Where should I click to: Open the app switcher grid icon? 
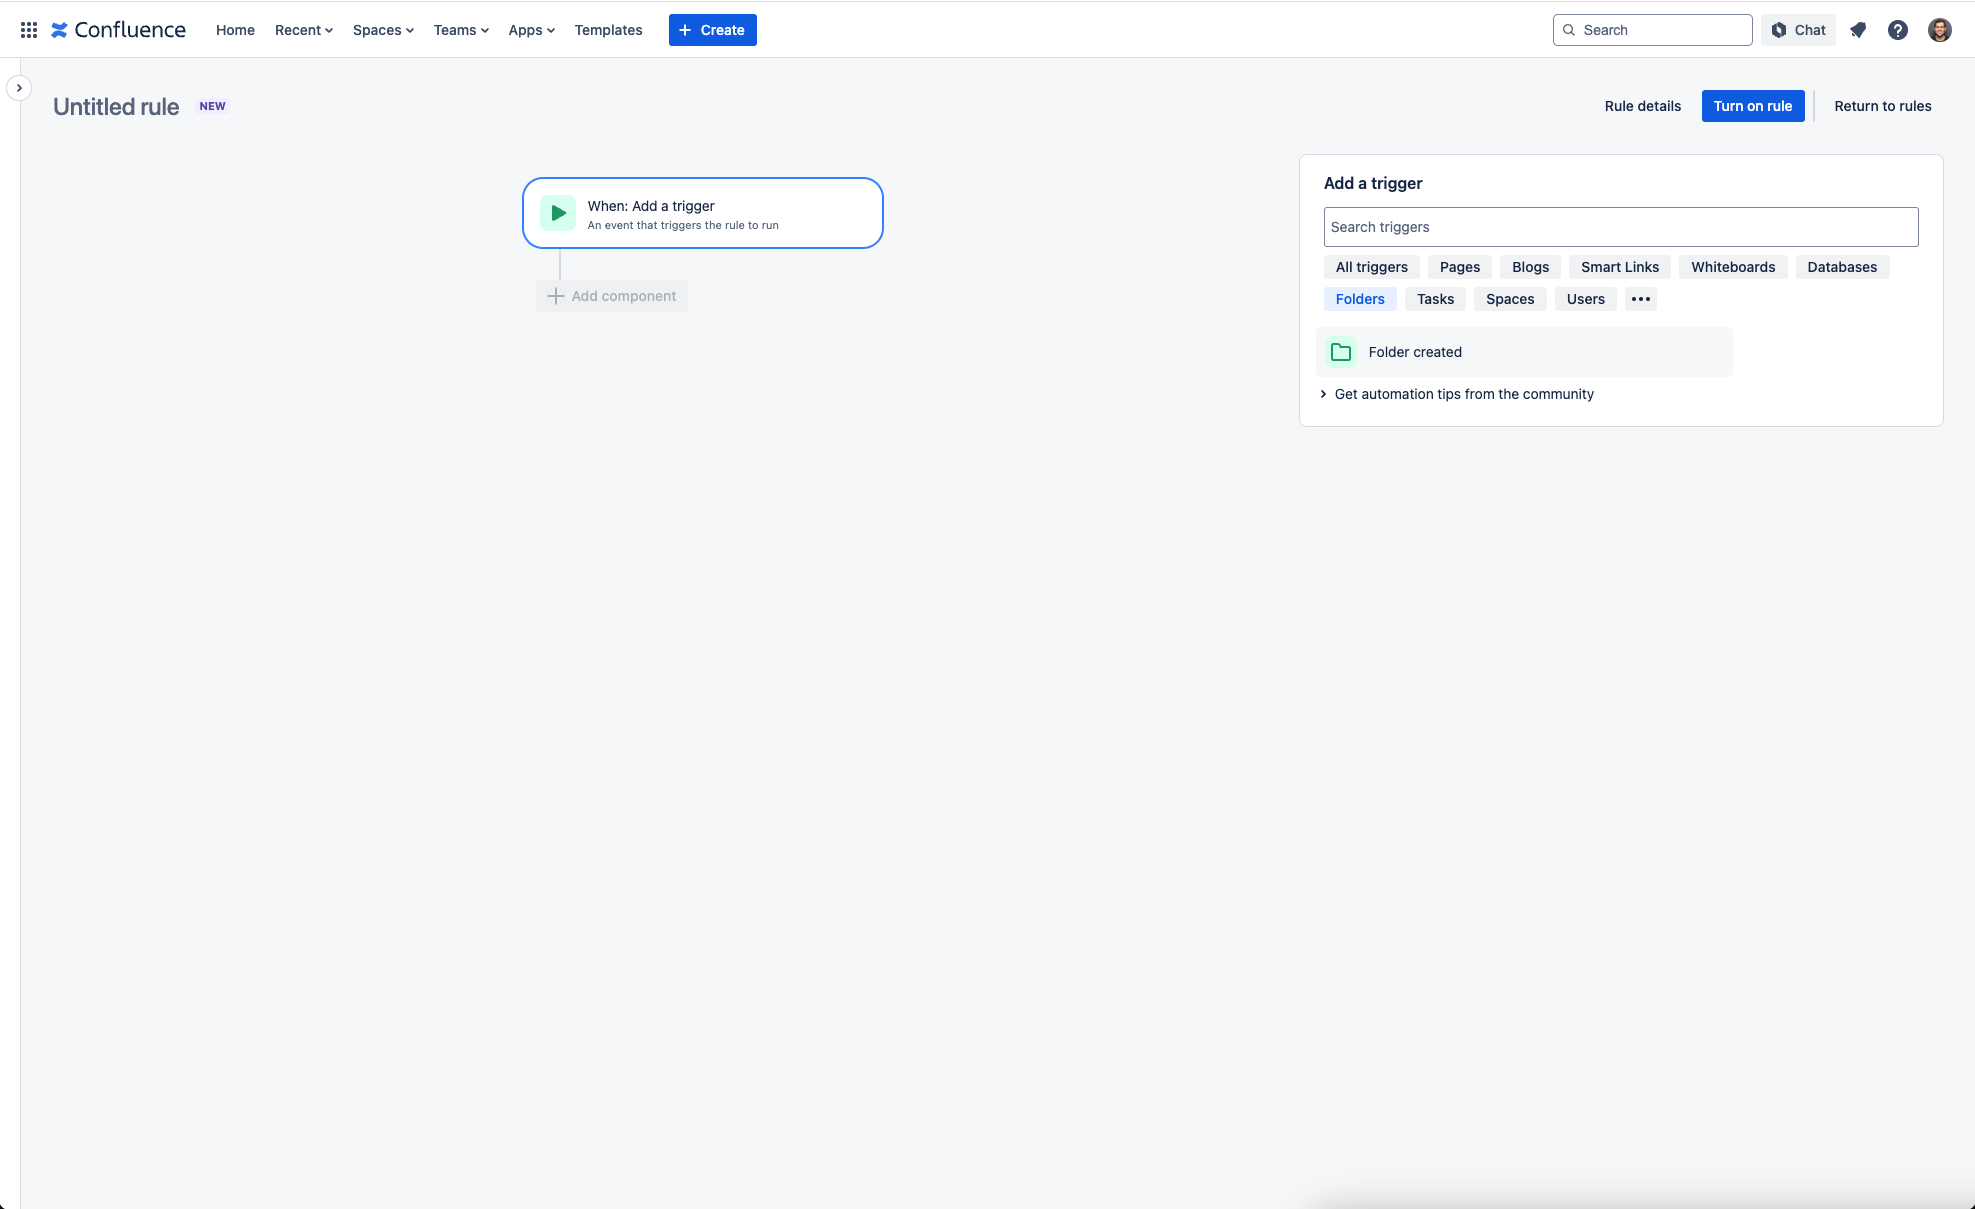[x=28, y=29]
